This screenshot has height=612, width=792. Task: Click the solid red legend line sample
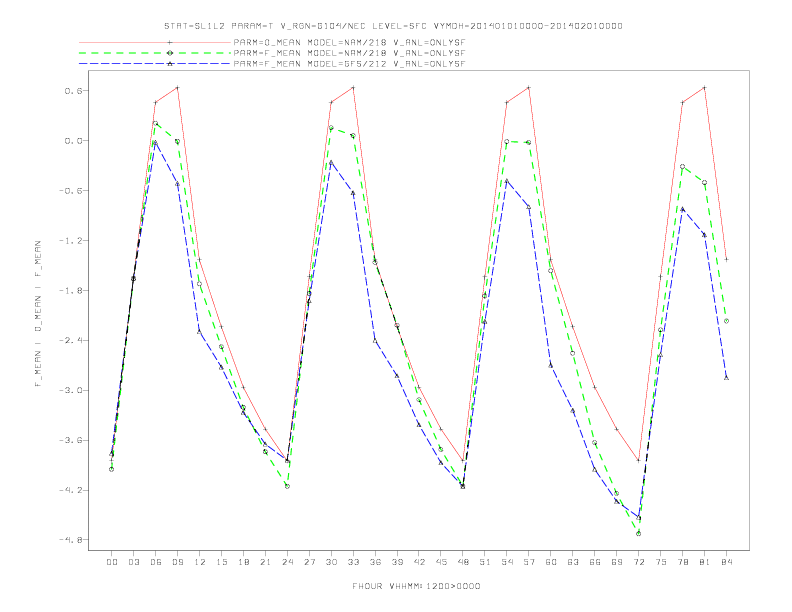click(x=155, y=42)
